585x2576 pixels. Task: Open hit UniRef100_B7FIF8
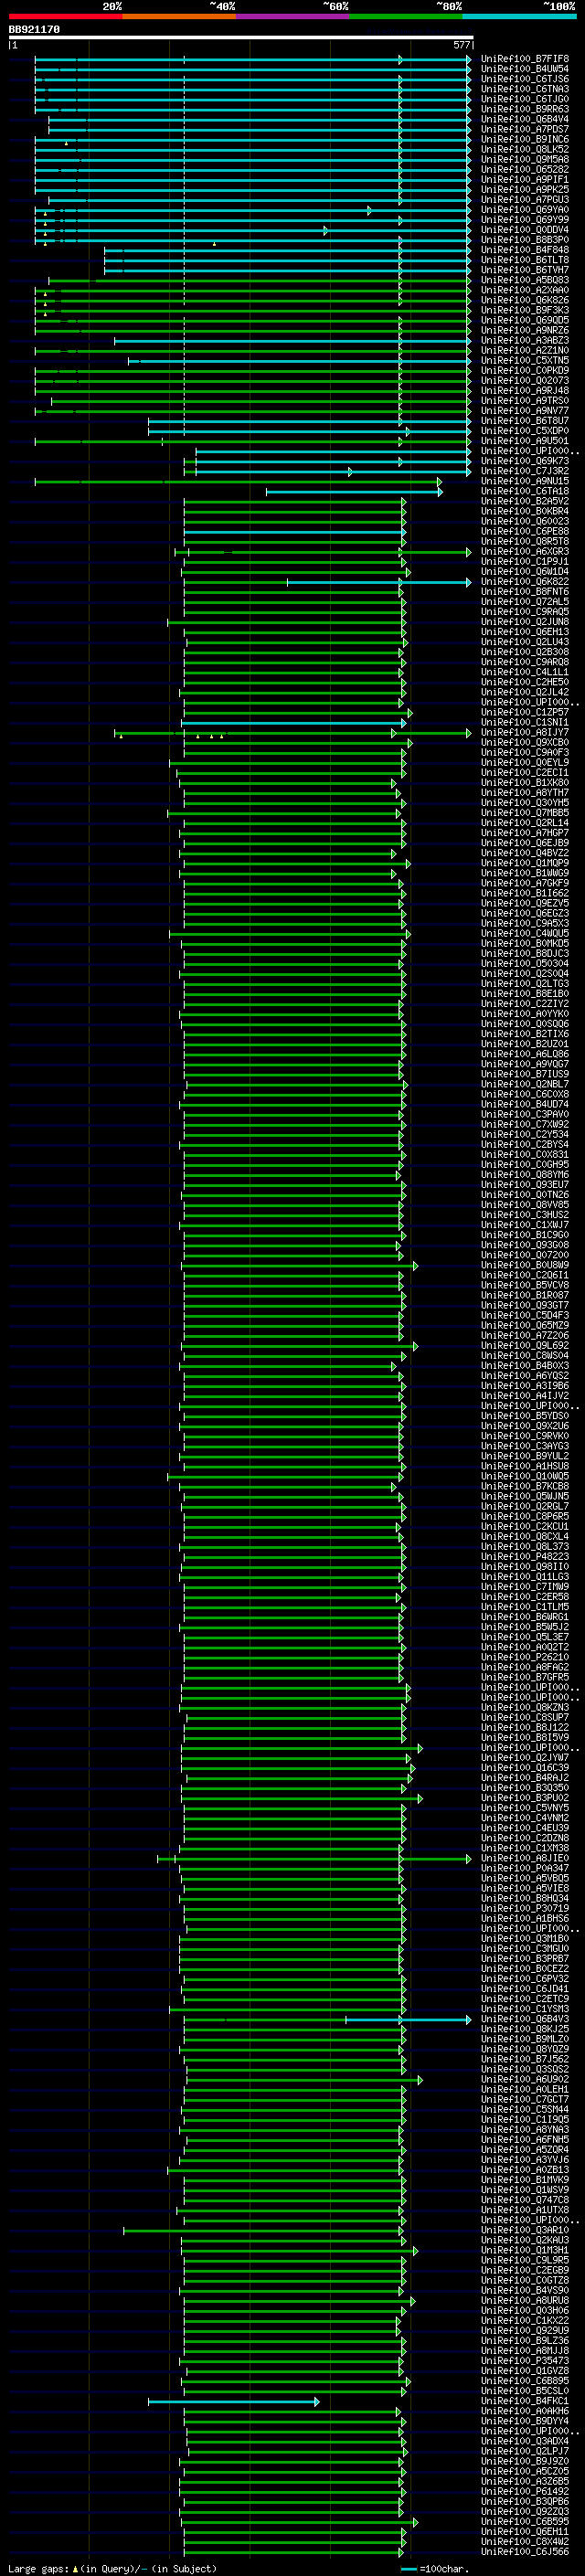525,59
